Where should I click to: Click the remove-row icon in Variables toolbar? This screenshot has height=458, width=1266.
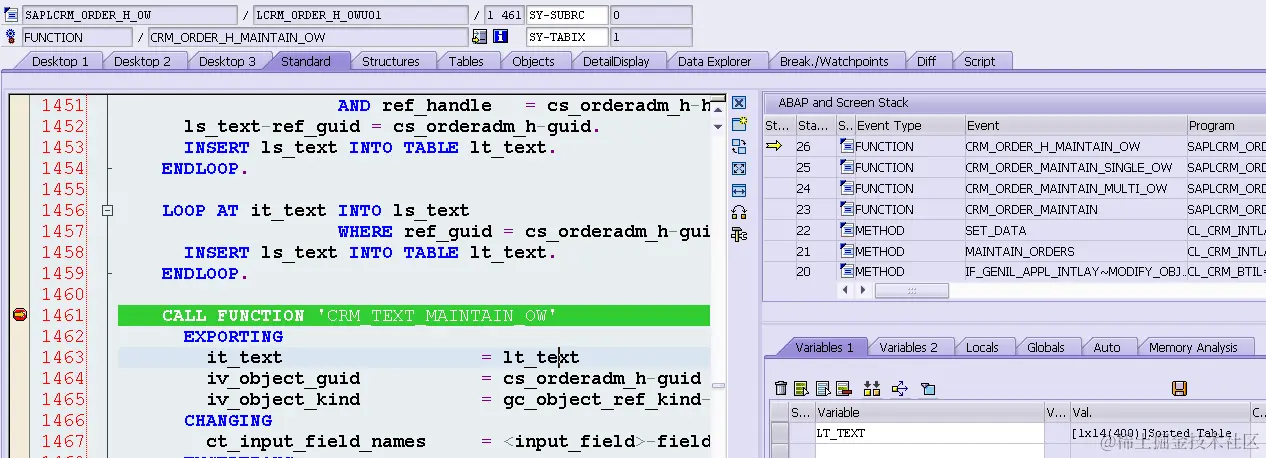click(x=843, y=388)
